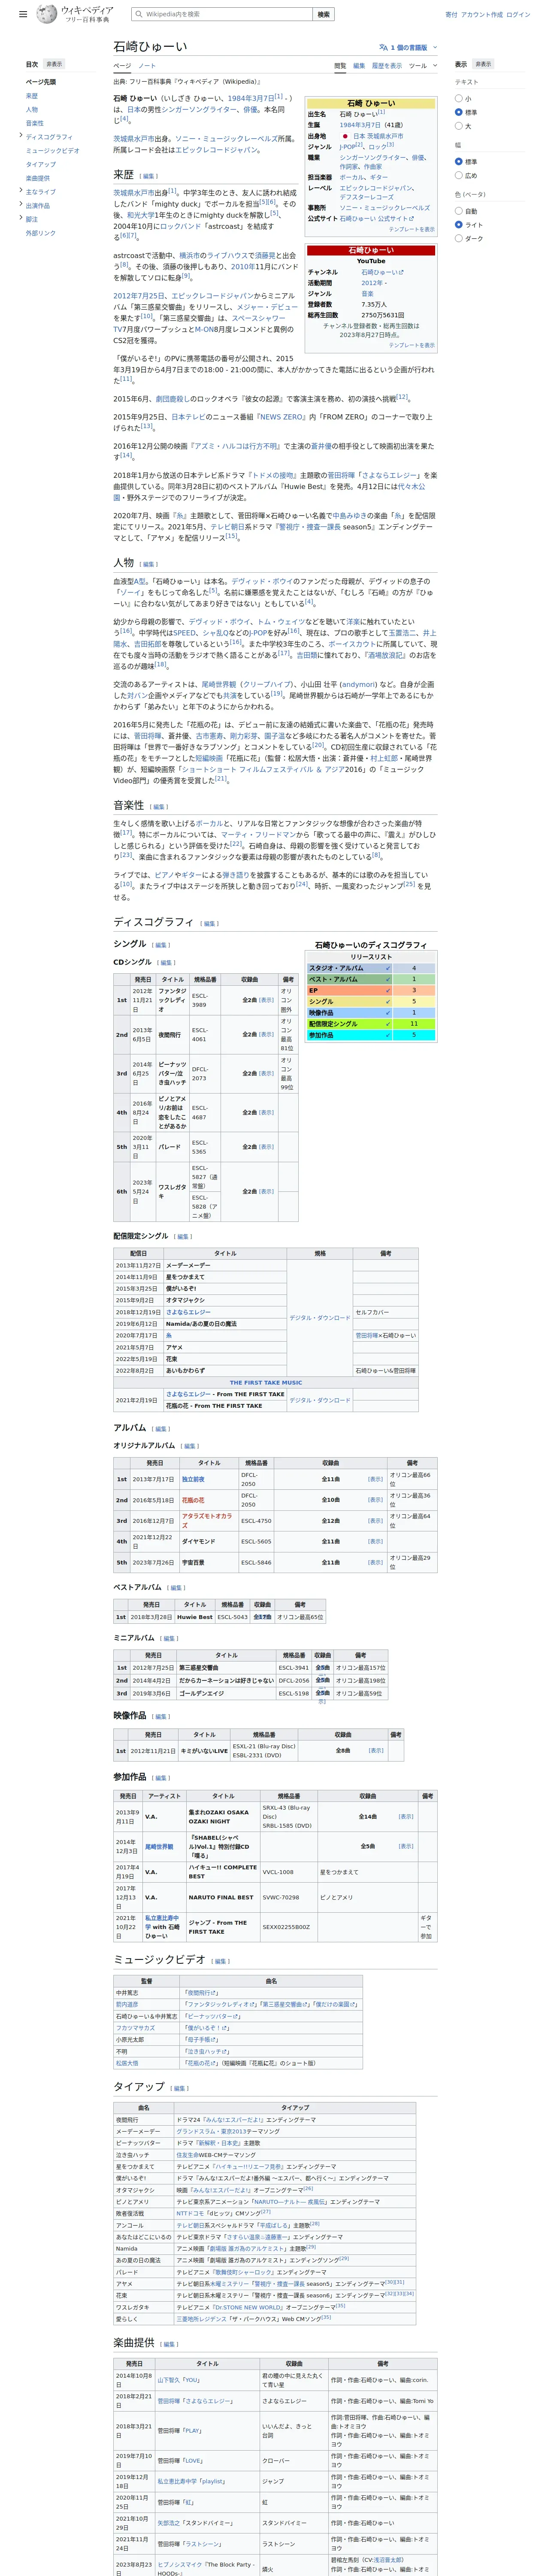Open the main menu hamburger icon
Image resolution: width=551 pixels, height=2576 pixels.
(x=23, y=15)
